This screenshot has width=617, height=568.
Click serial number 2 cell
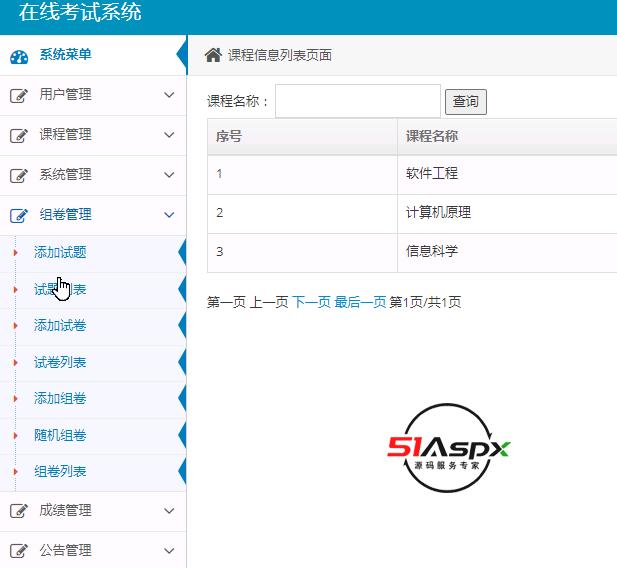302,213
